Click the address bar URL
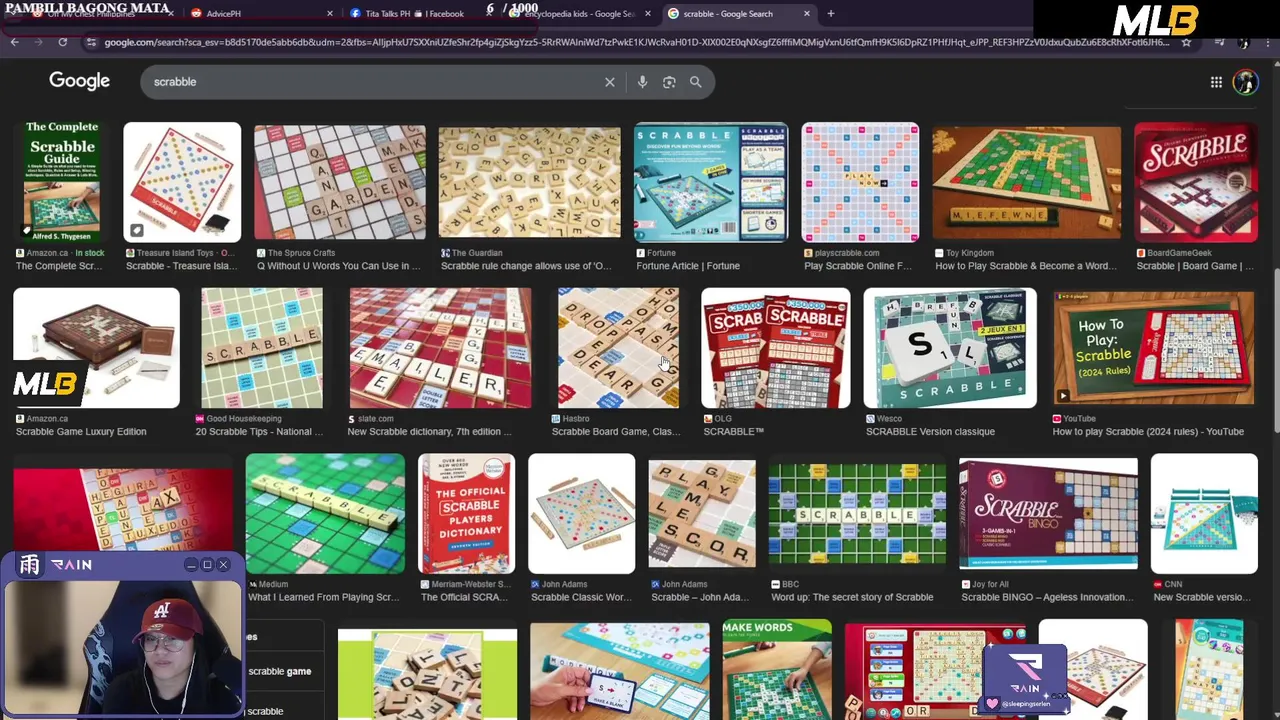The image size is (1280, 720). pos(635,42)
